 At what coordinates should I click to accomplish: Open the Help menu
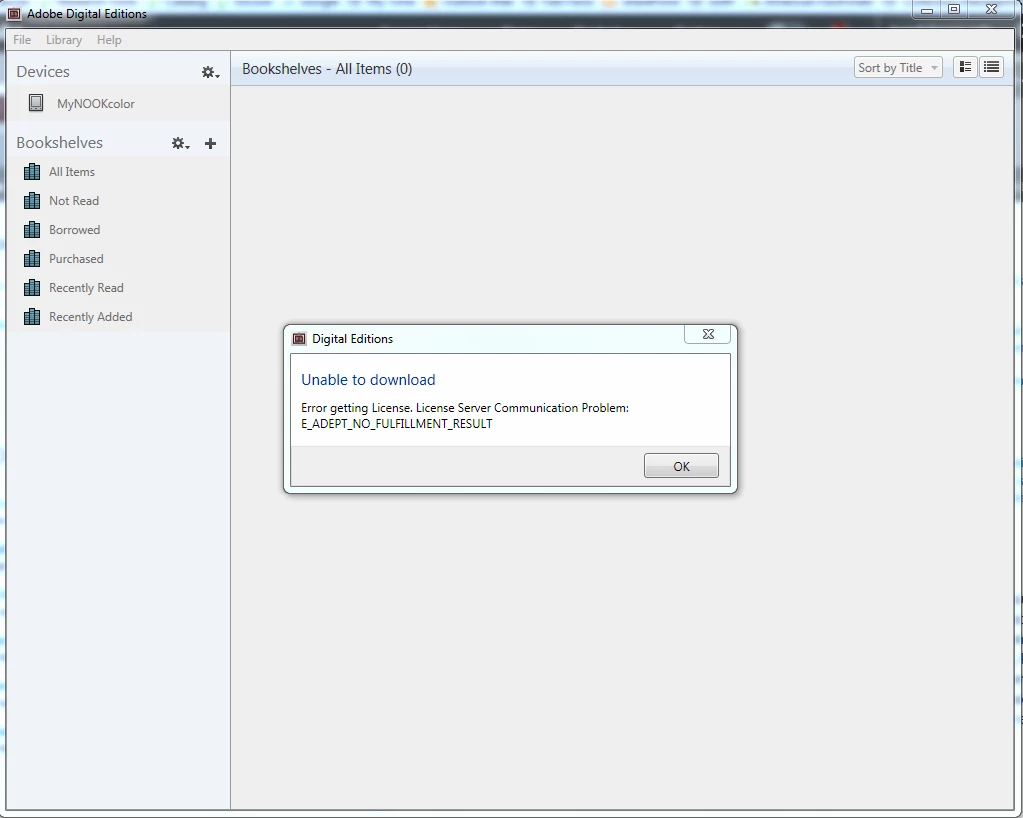(x=109, y=40)
